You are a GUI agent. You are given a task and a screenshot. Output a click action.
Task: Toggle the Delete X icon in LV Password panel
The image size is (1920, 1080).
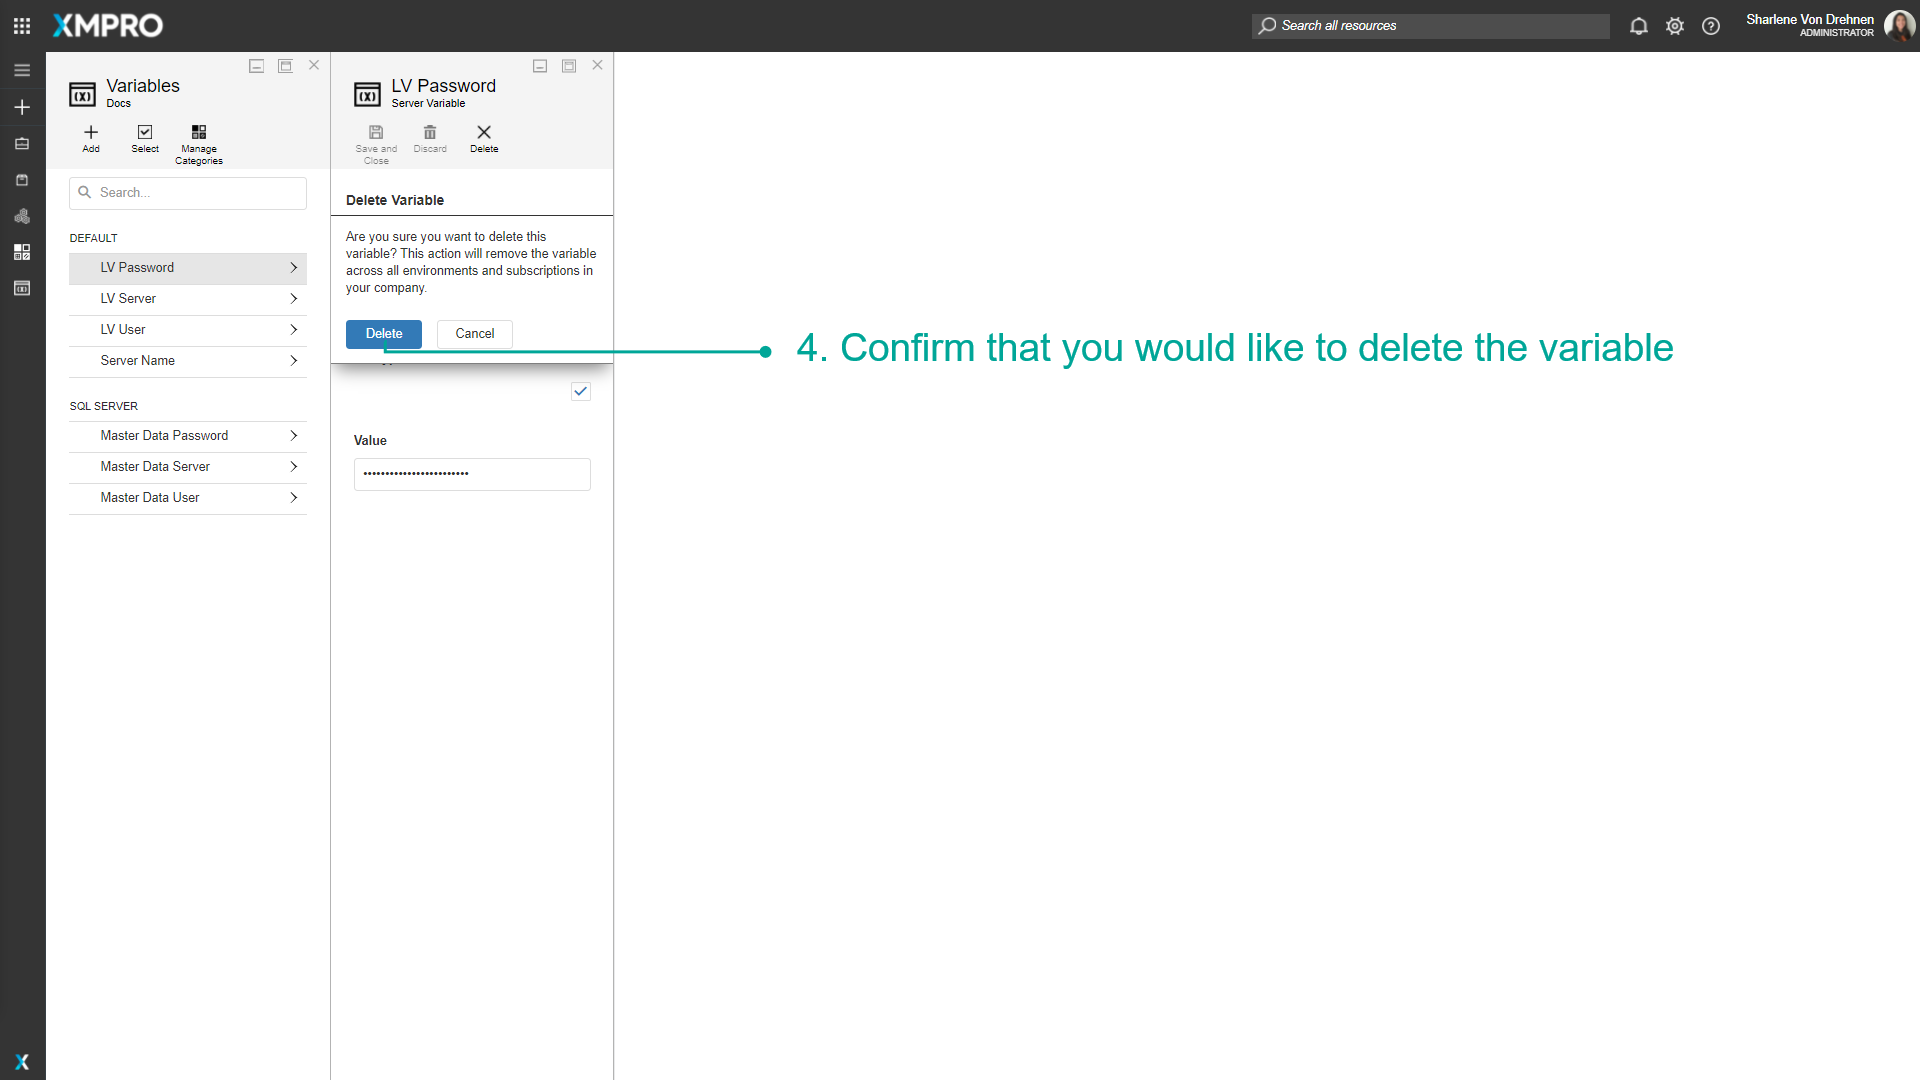(484, 131)
